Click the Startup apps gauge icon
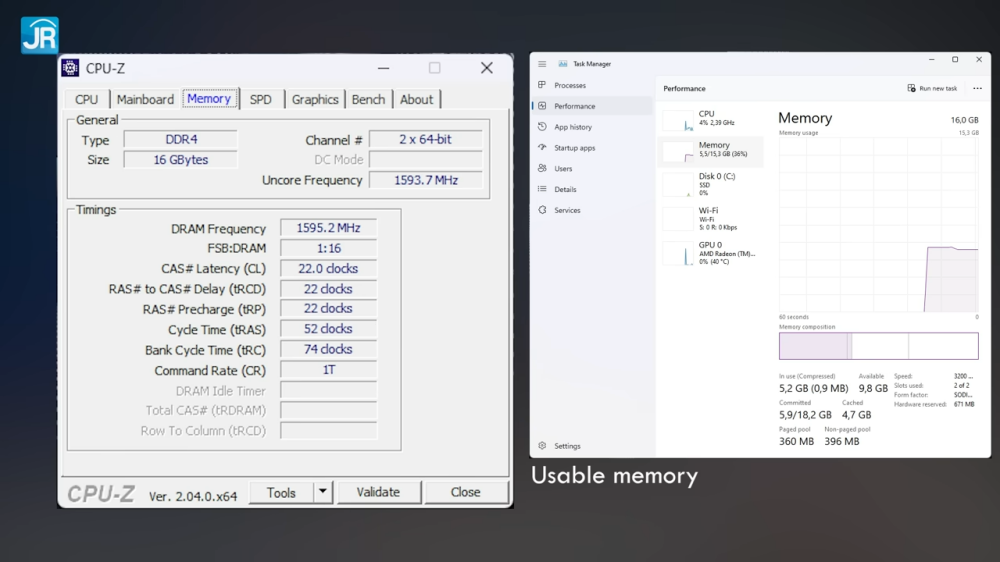This screenshot has width=1000, height=562. coord(542,147)
